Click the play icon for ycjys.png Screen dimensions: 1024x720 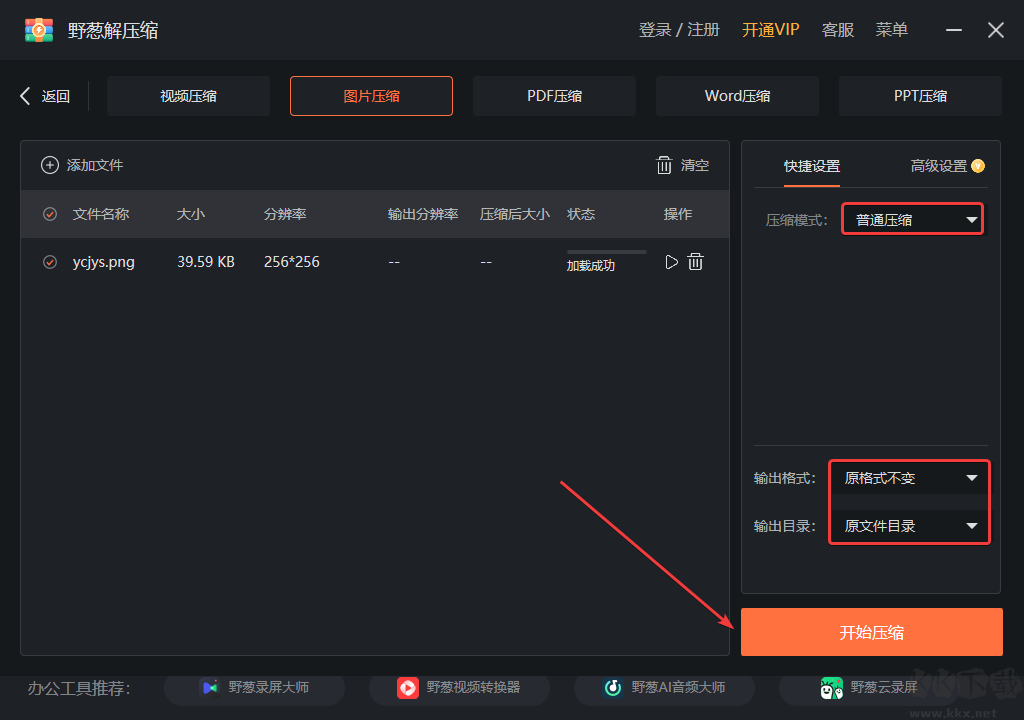[671, 262]
